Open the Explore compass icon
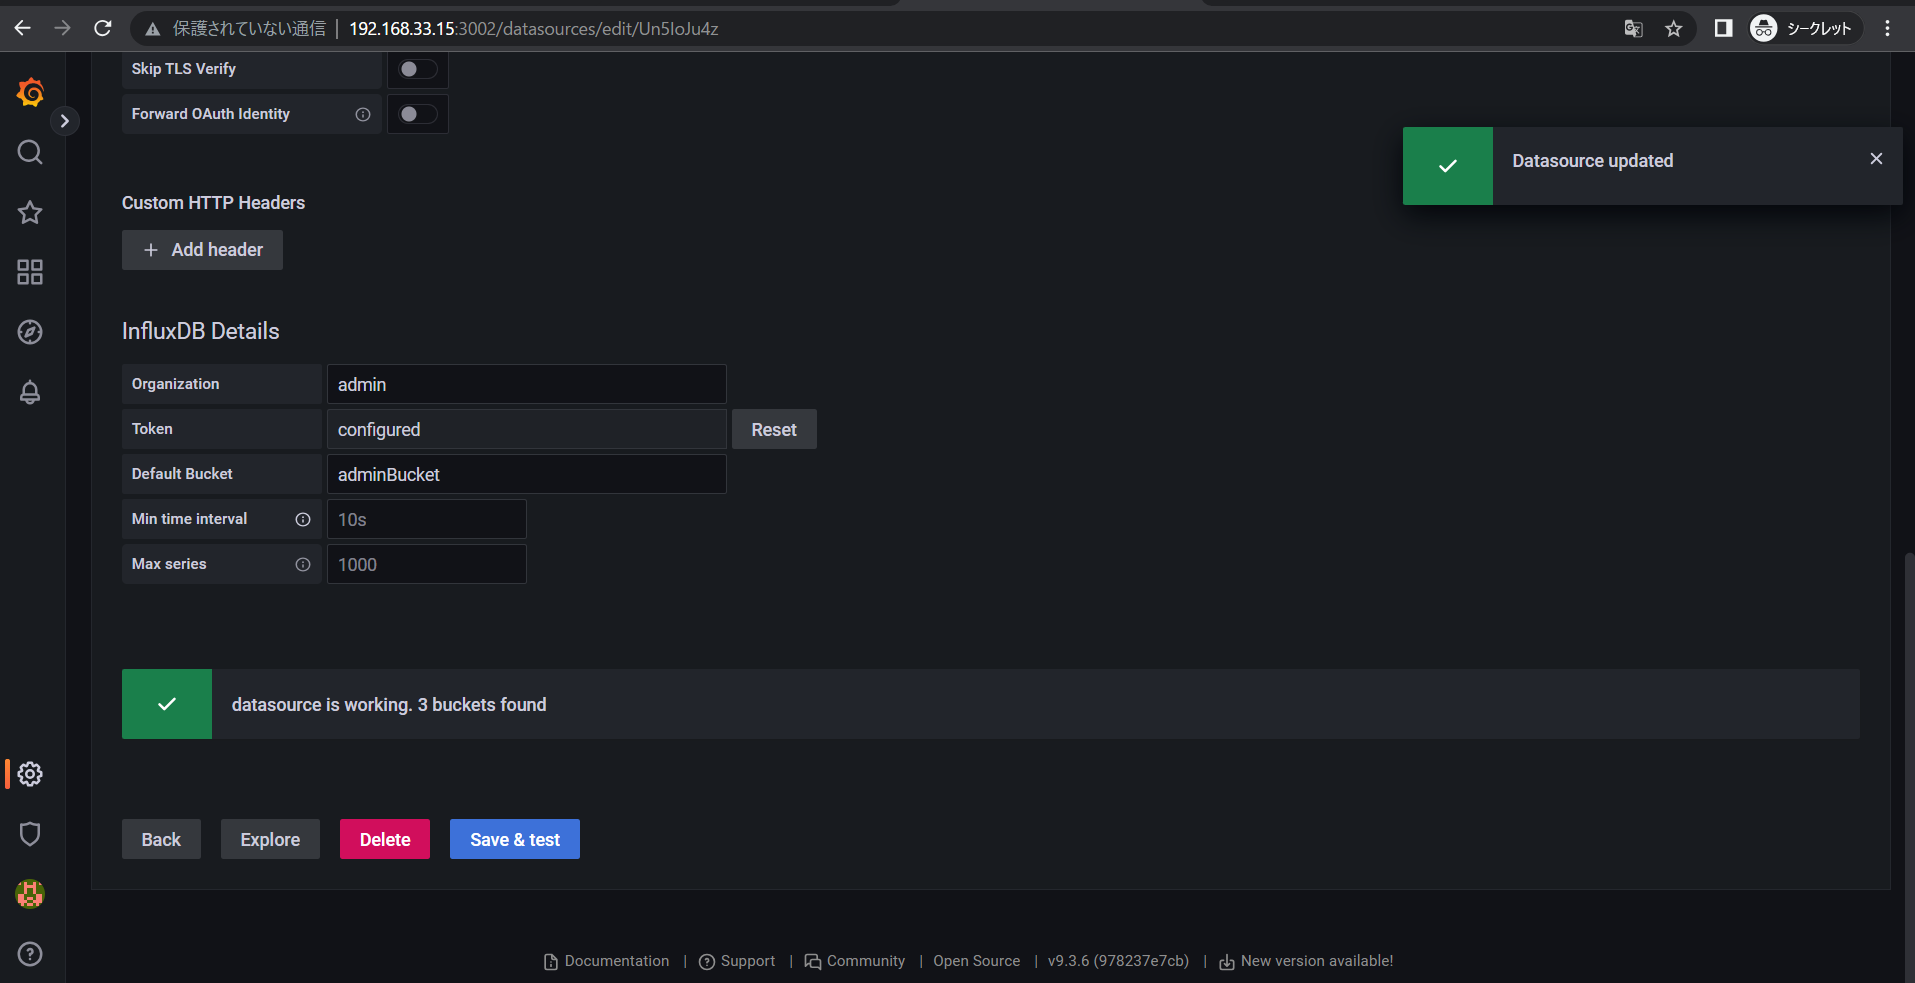 click(x=30, y=332)
